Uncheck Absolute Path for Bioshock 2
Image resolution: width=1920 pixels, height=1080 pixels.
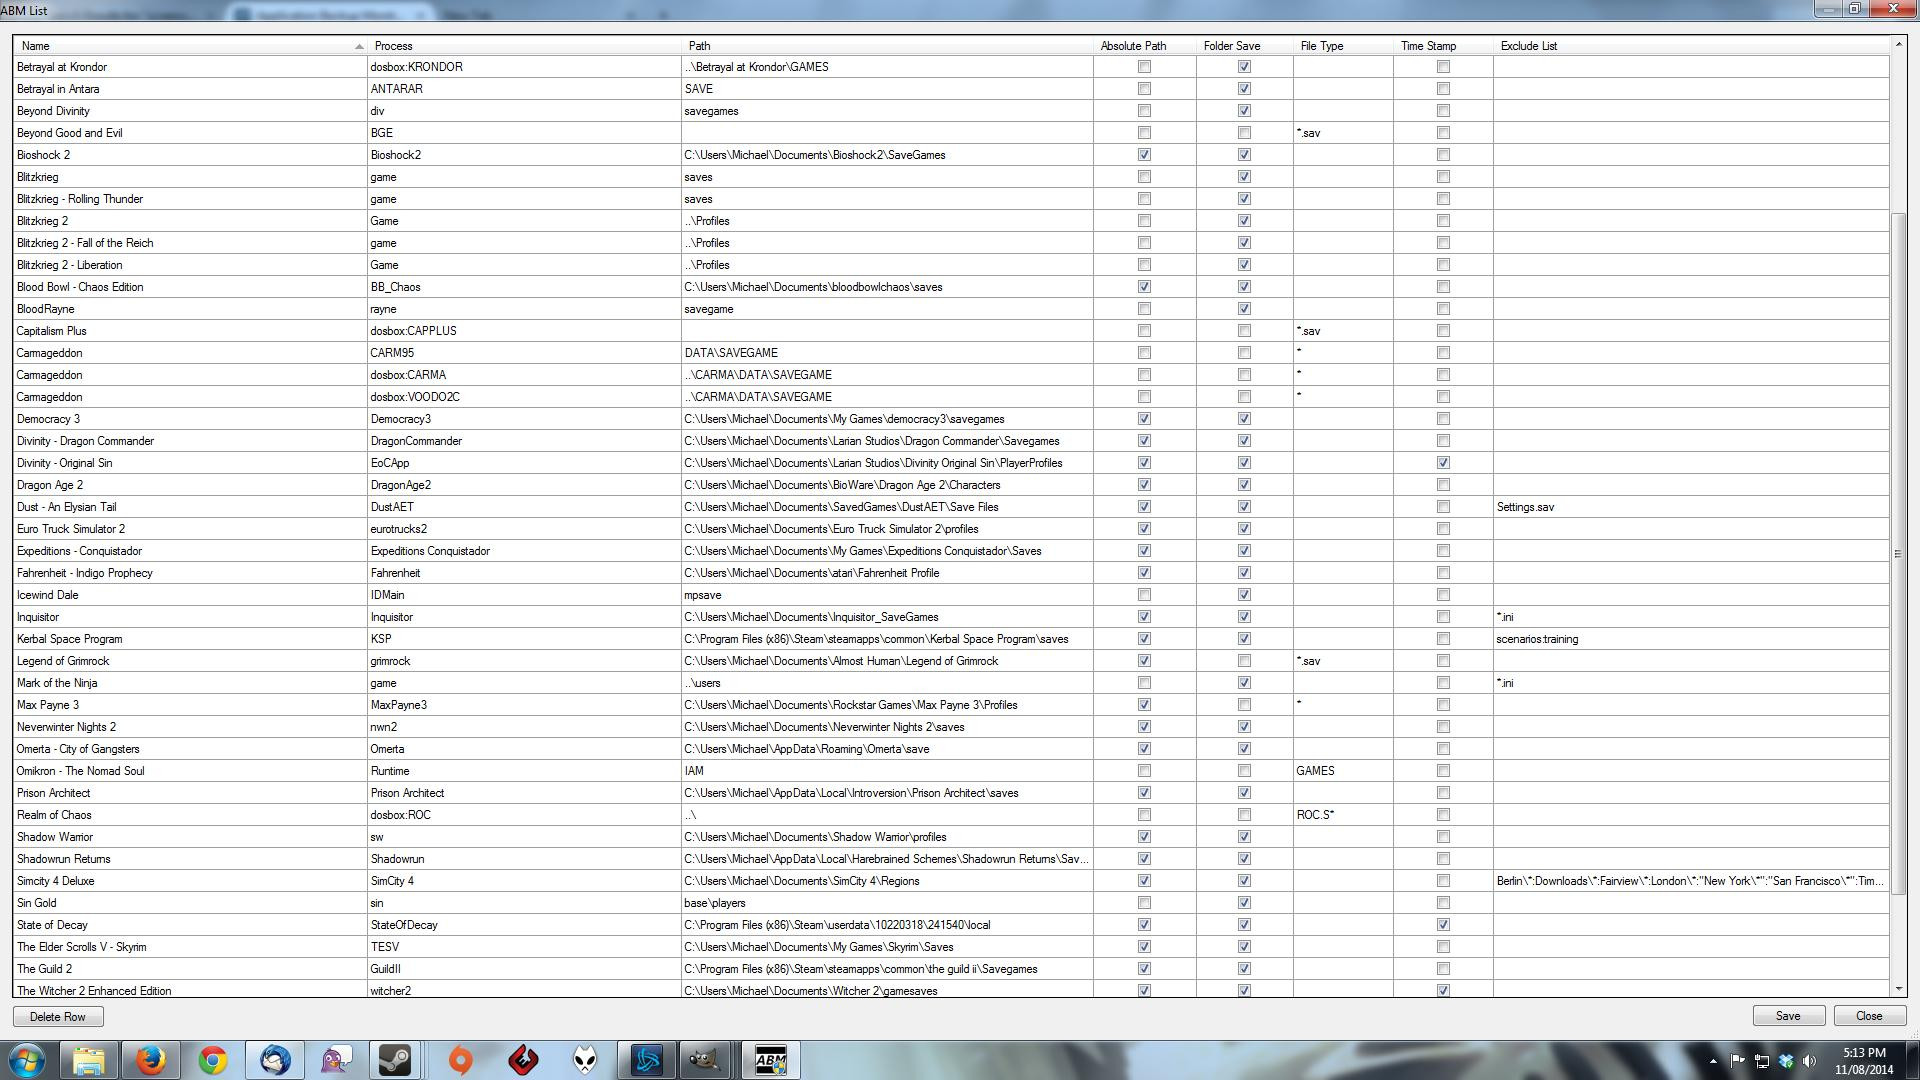1144,155
